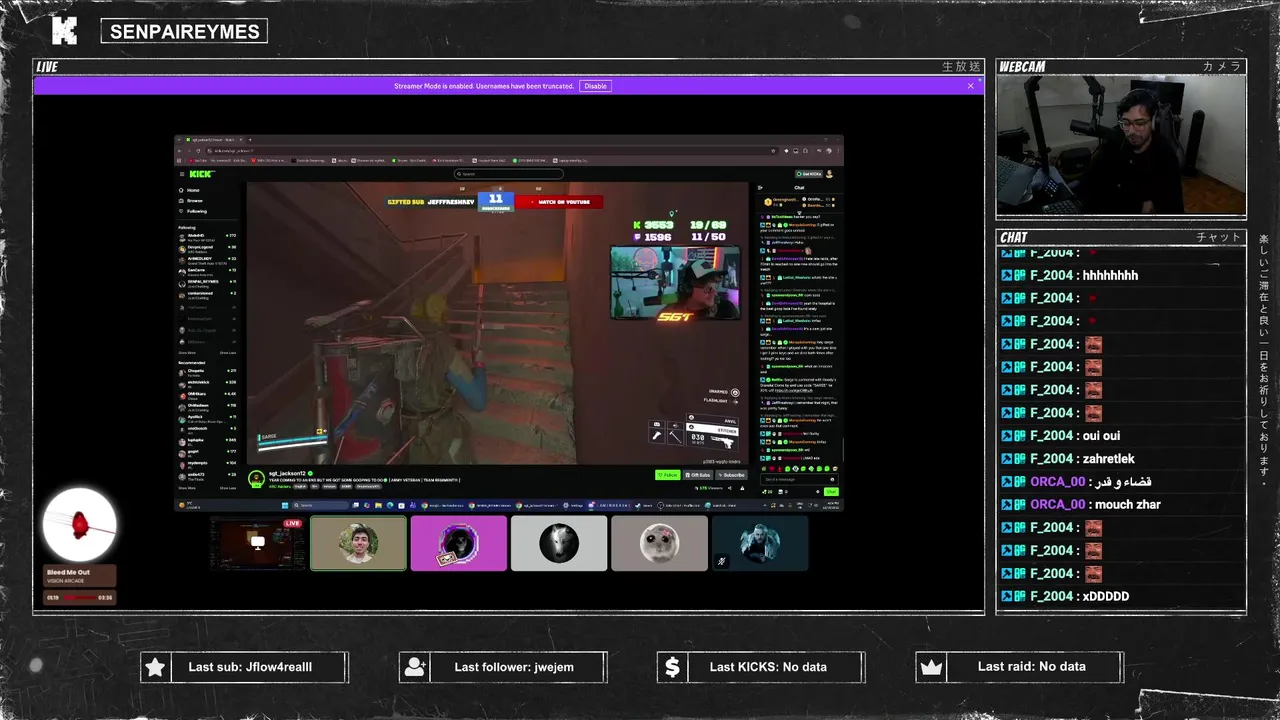Select the bearded man participant tile

point(759,543)
